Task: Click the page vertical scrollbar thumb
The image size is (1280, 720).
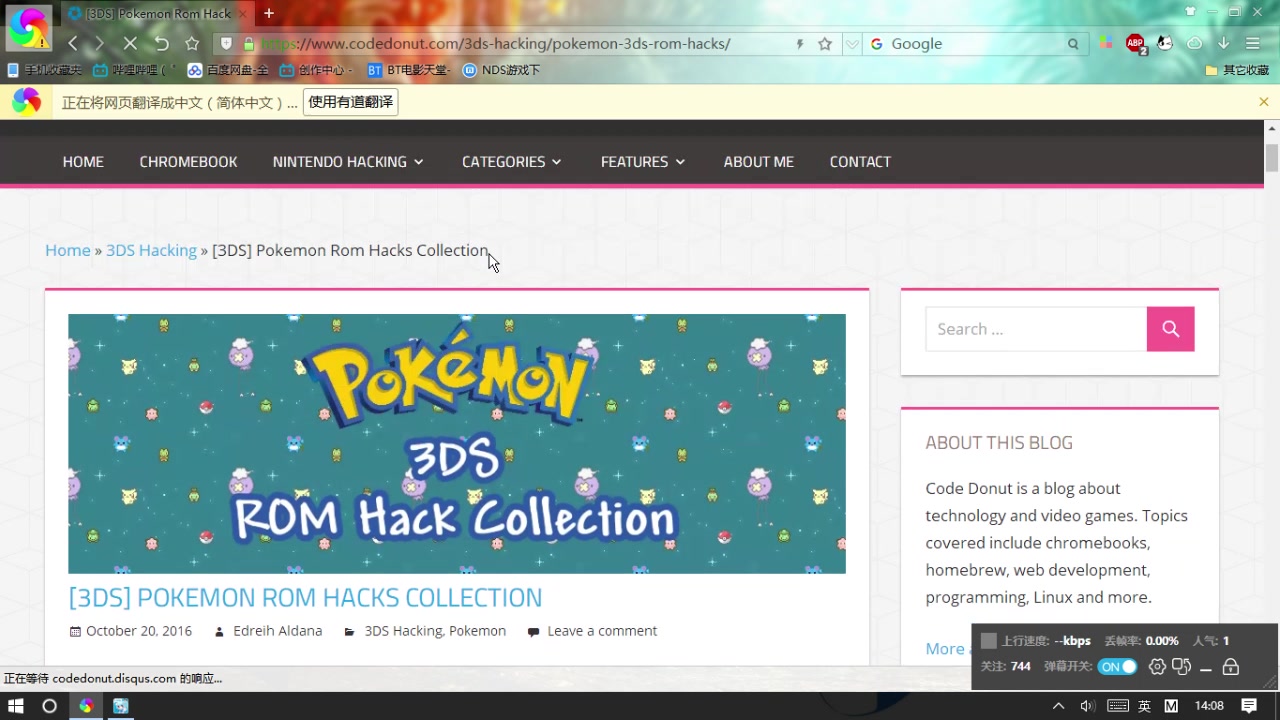Action: click(1272, 158)
